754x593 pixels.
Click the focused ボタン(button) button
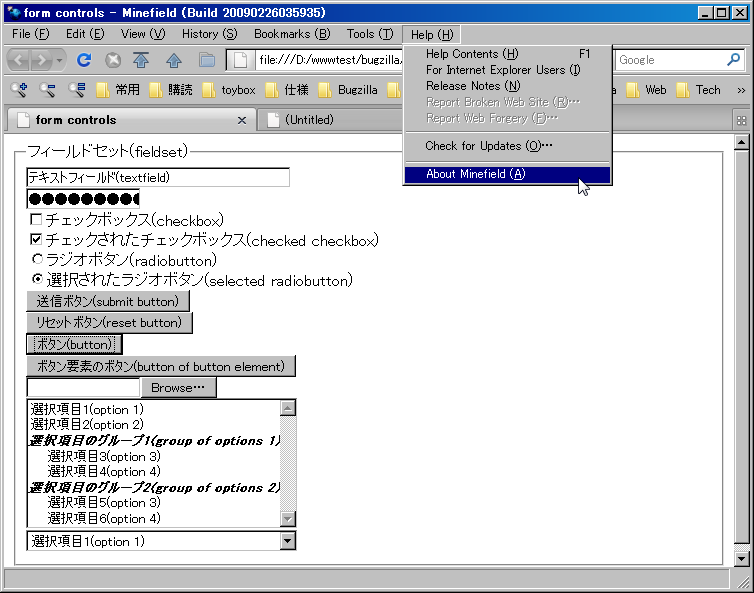click(74, 344)
